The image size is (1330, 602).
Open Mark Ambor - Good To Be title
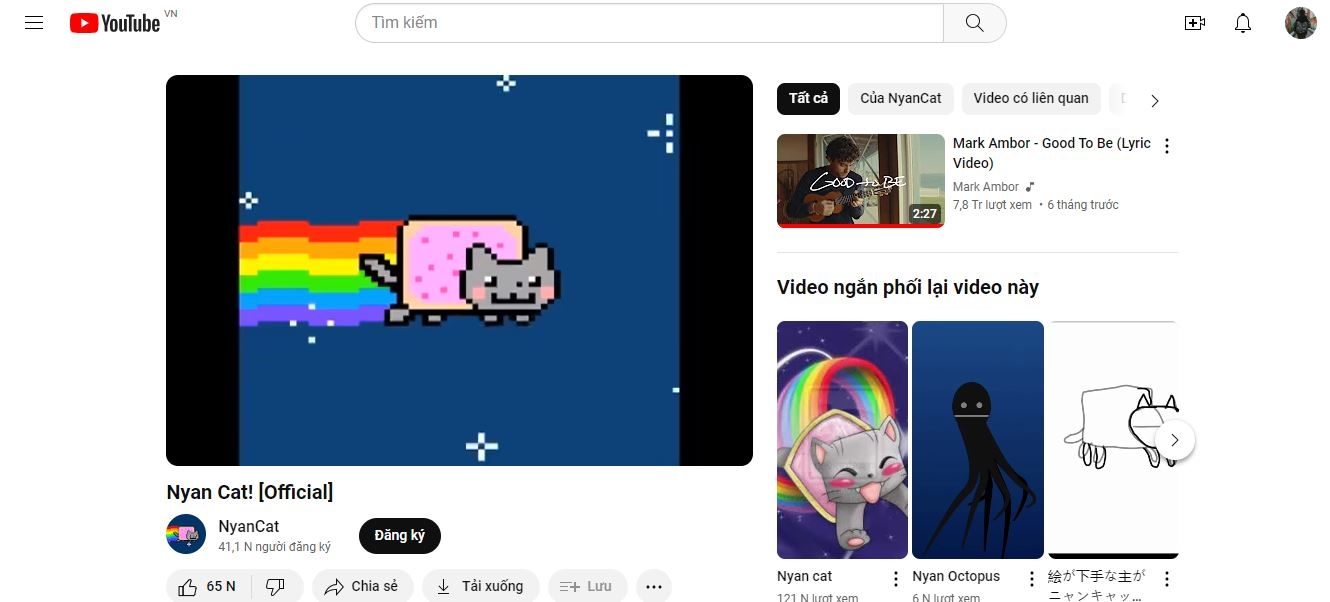tap(1052, 153)
